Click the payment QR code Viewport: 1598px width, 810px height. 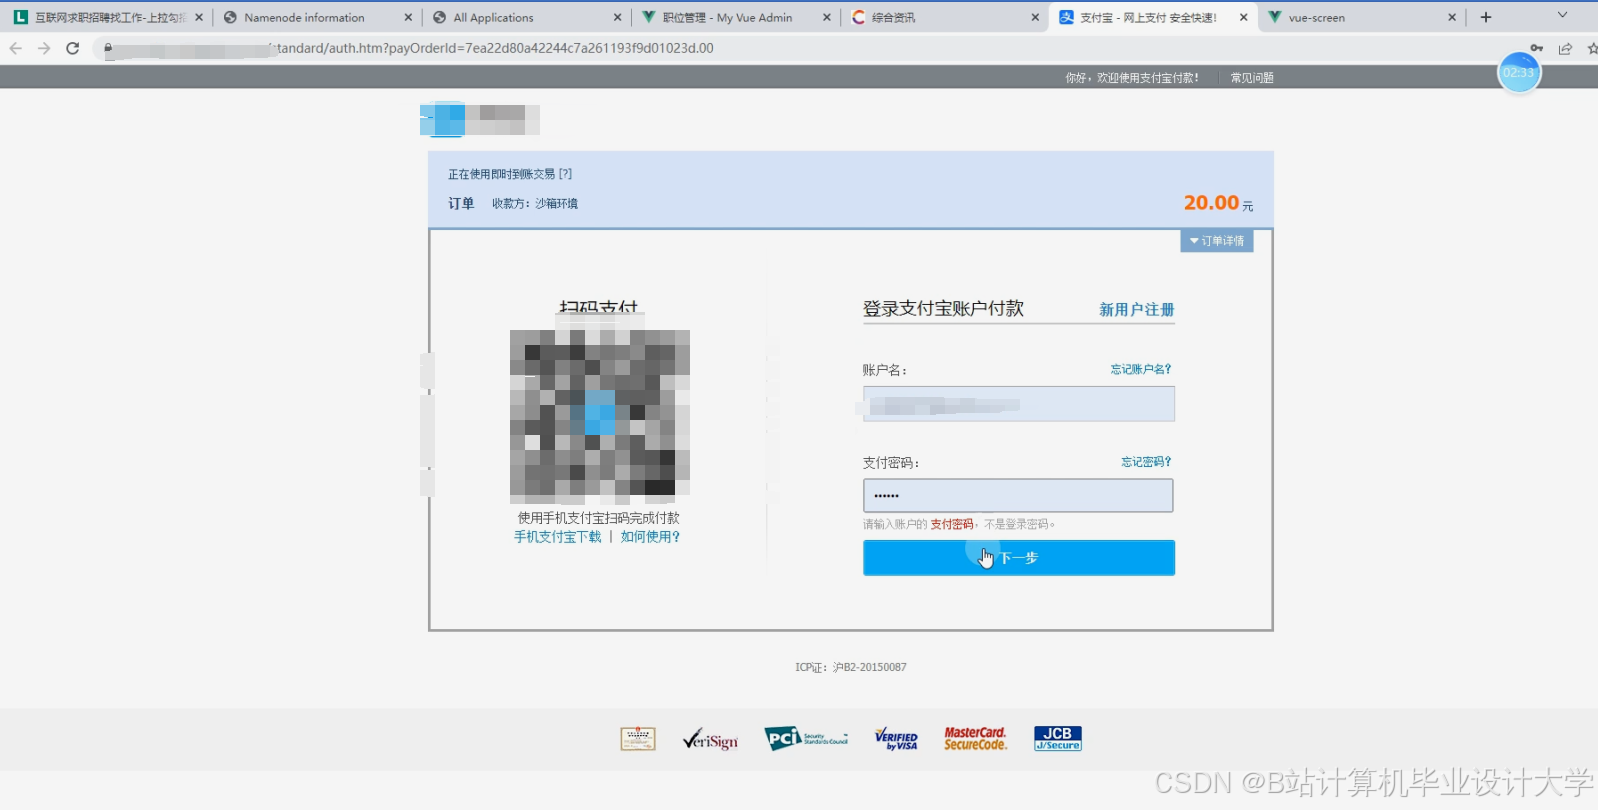click(x=600, y=414)
